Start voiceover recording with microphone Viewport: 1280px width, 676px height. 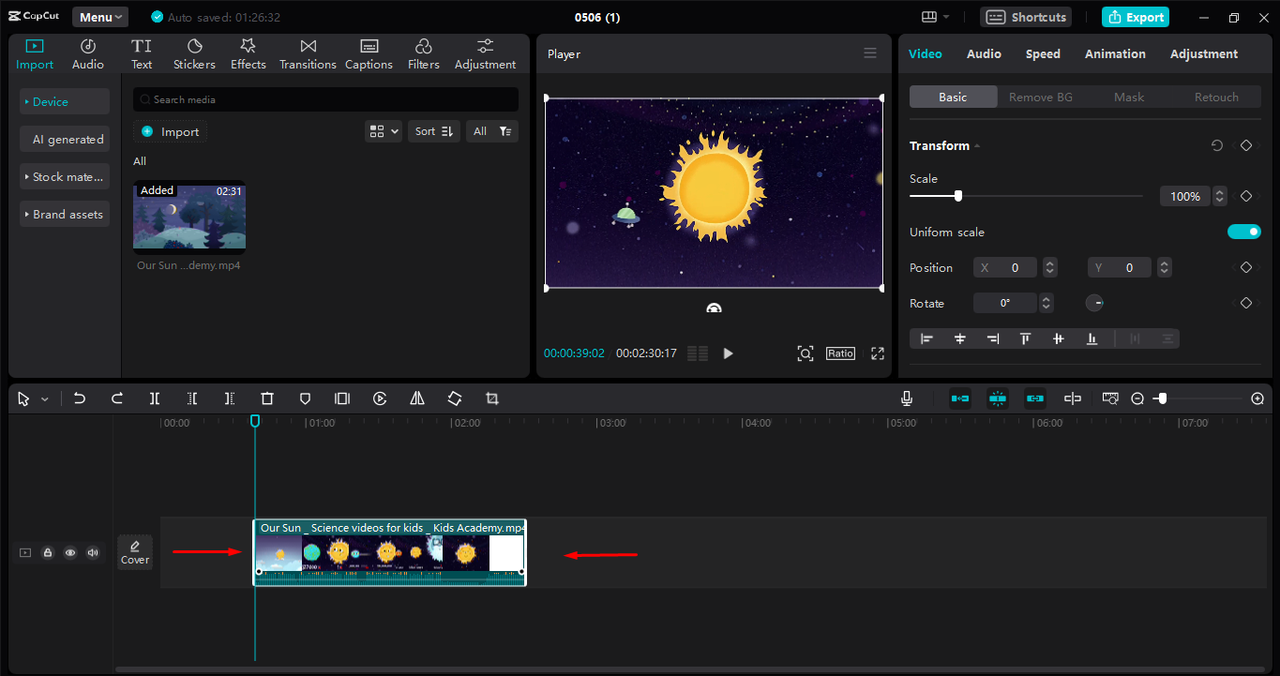(907, 399)
